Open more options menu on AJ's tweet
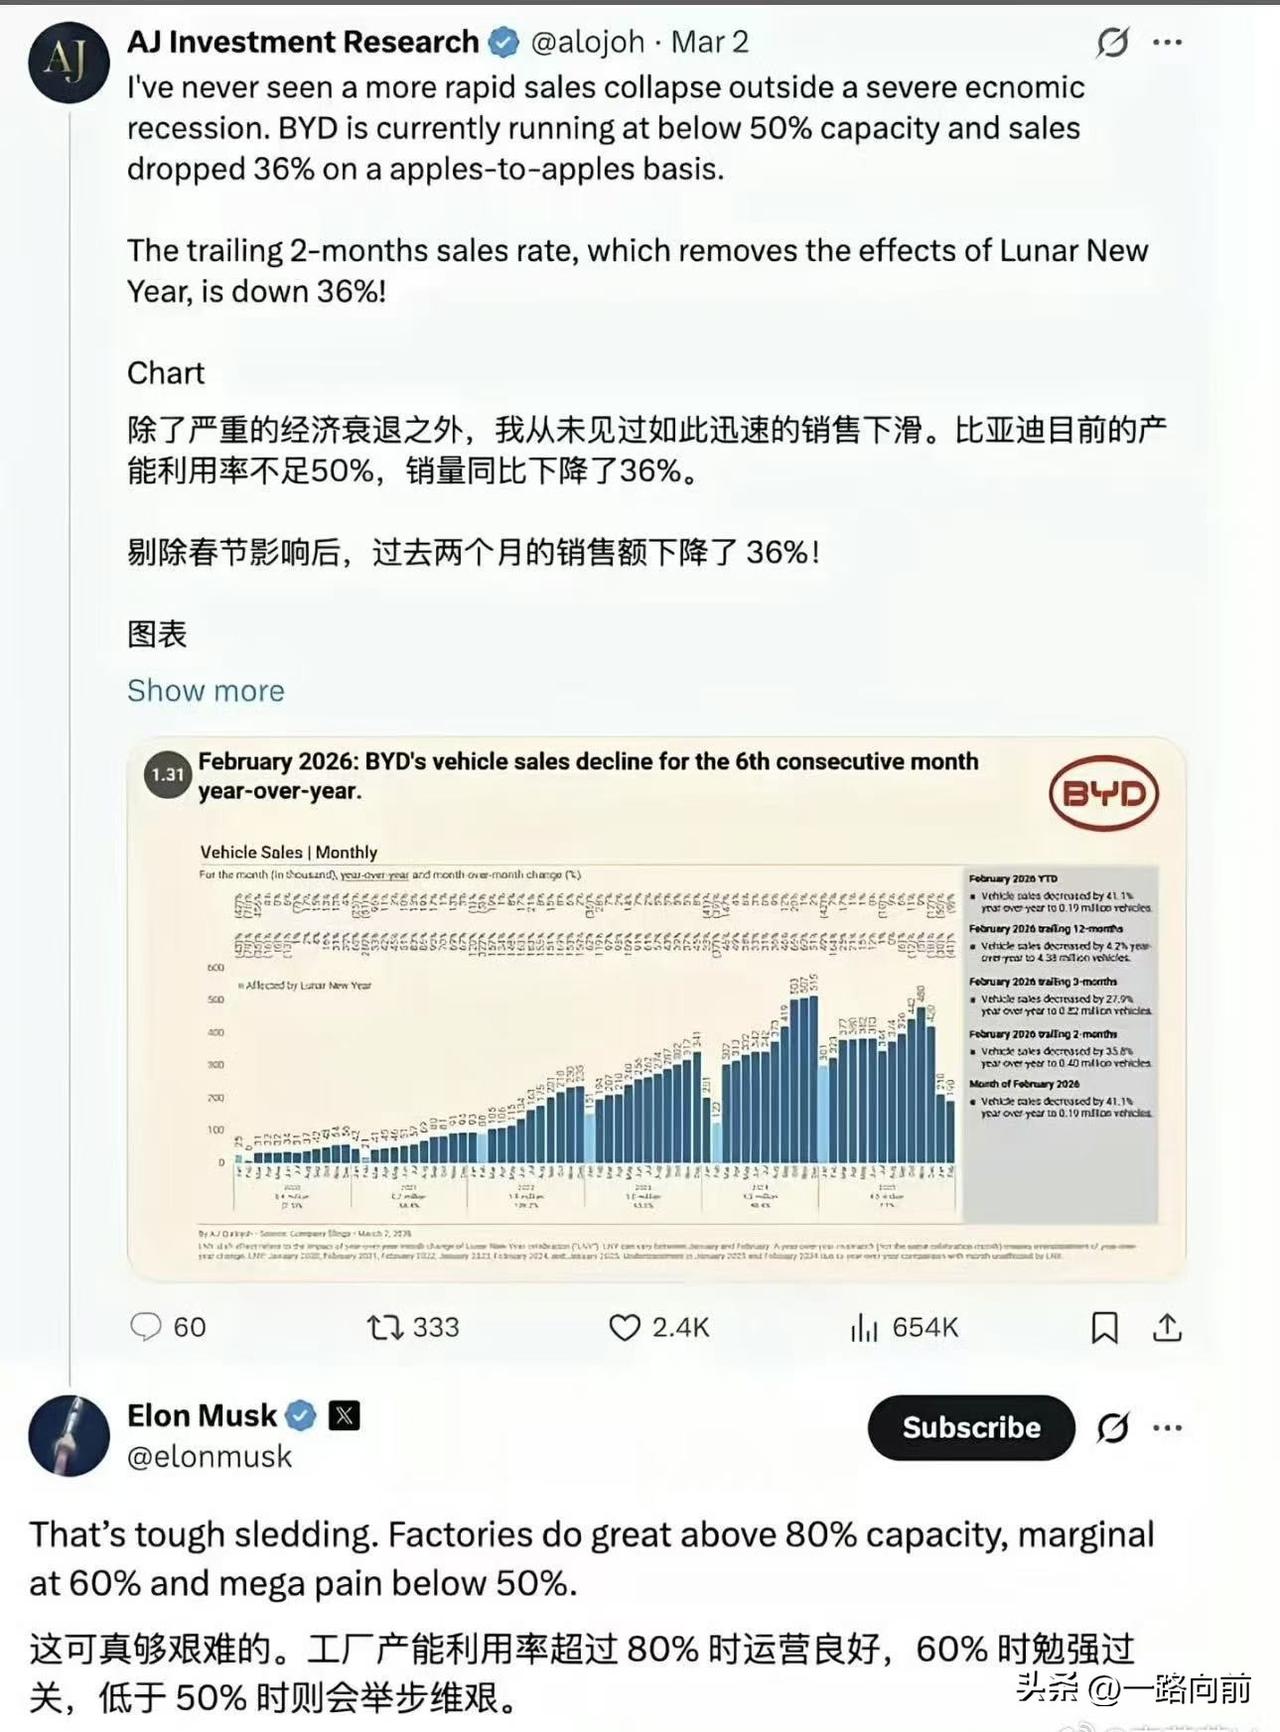Screen dimensions: 1280x1732 [x=1165, y=42]
